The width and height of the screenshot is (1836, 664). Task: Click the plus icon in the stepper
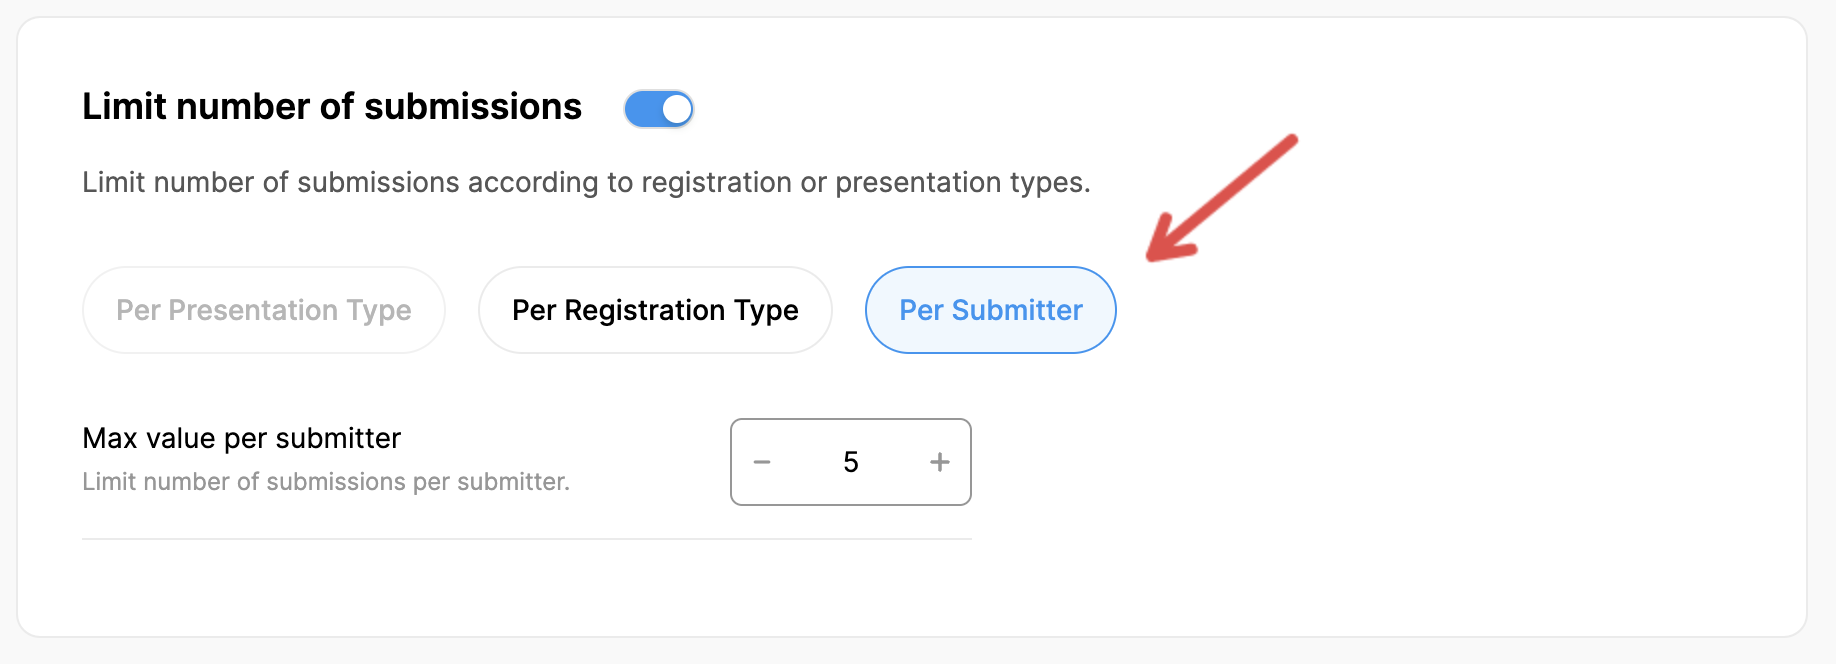click(x=939, y=462)
